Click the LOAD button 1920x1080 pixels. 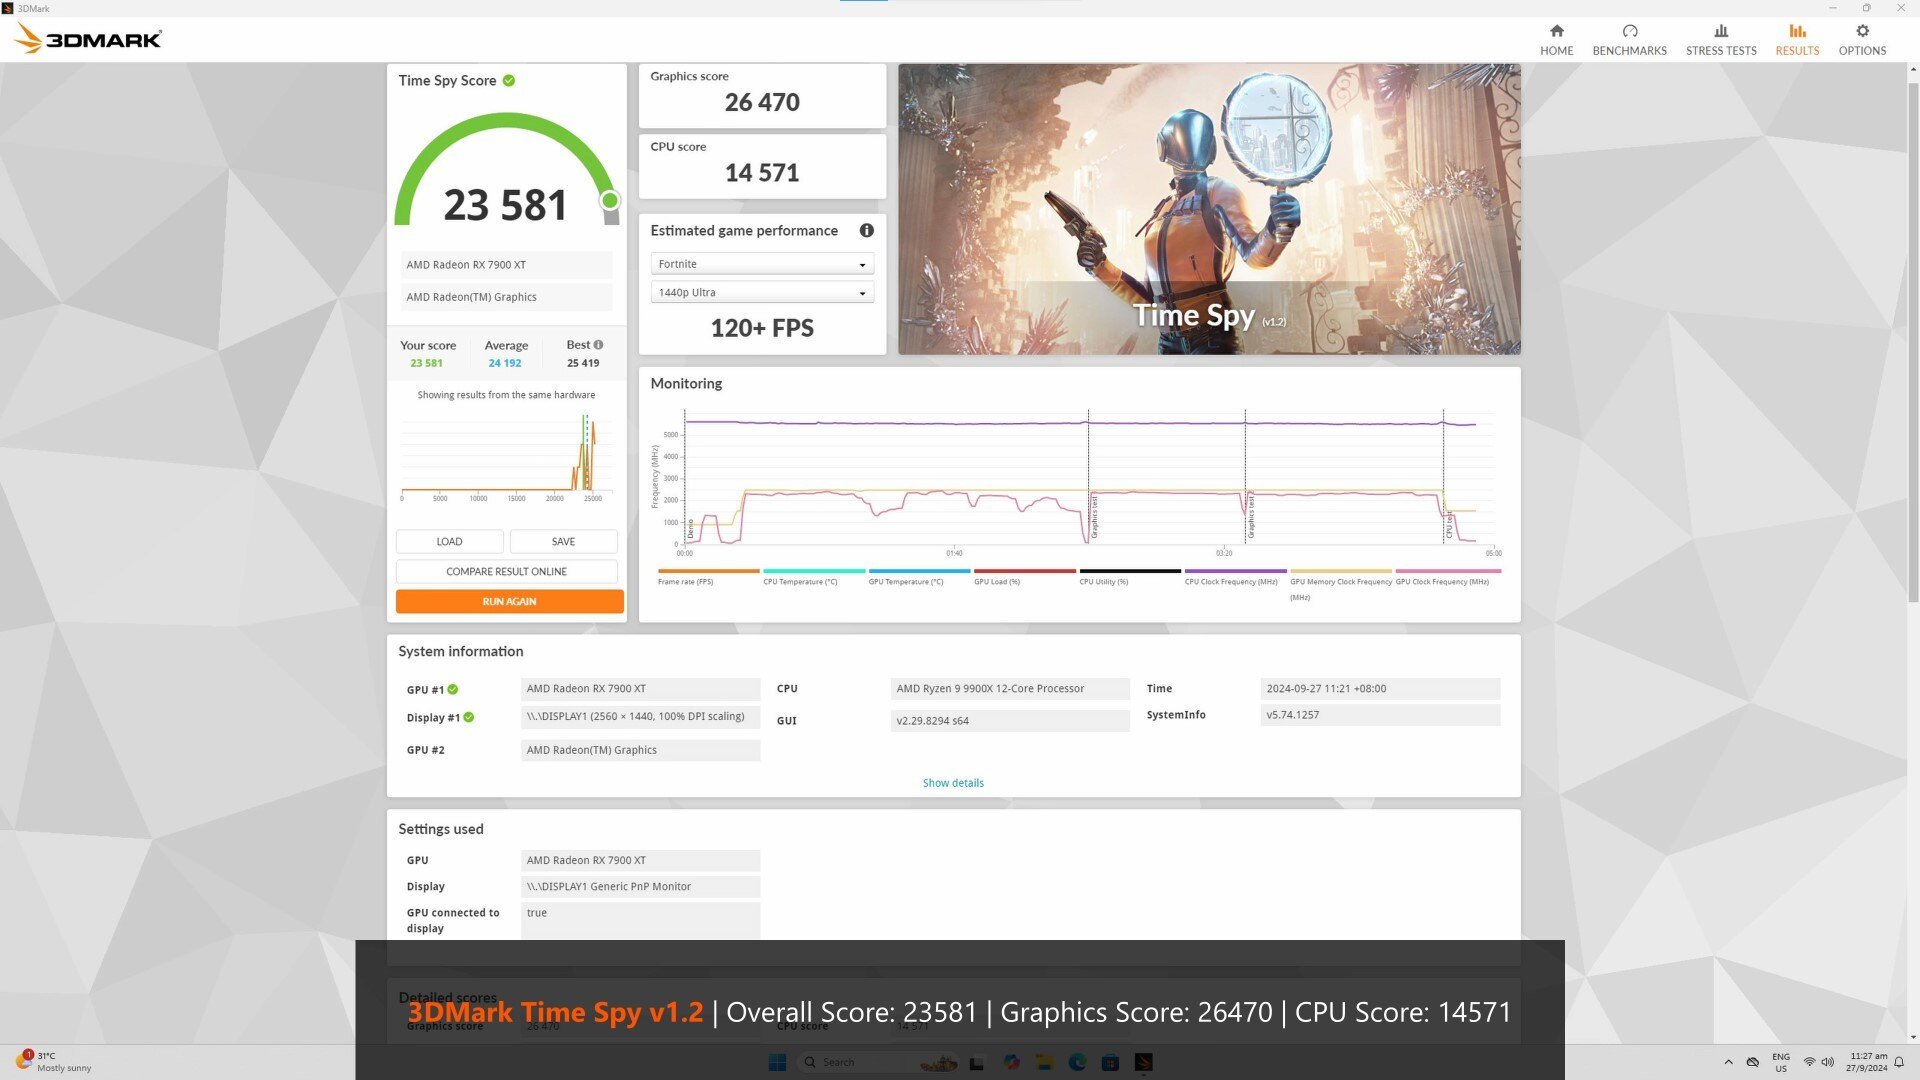point(449,542)
